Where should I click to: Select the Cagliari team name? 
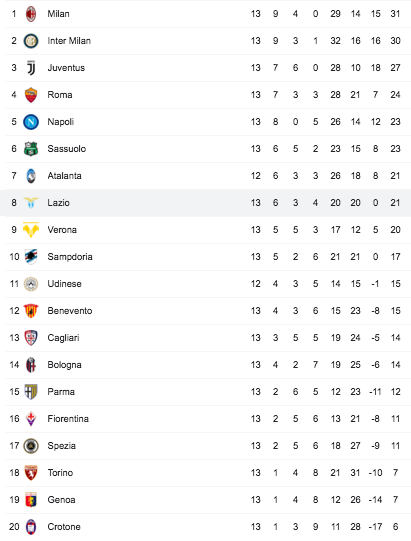pos(63,338)
